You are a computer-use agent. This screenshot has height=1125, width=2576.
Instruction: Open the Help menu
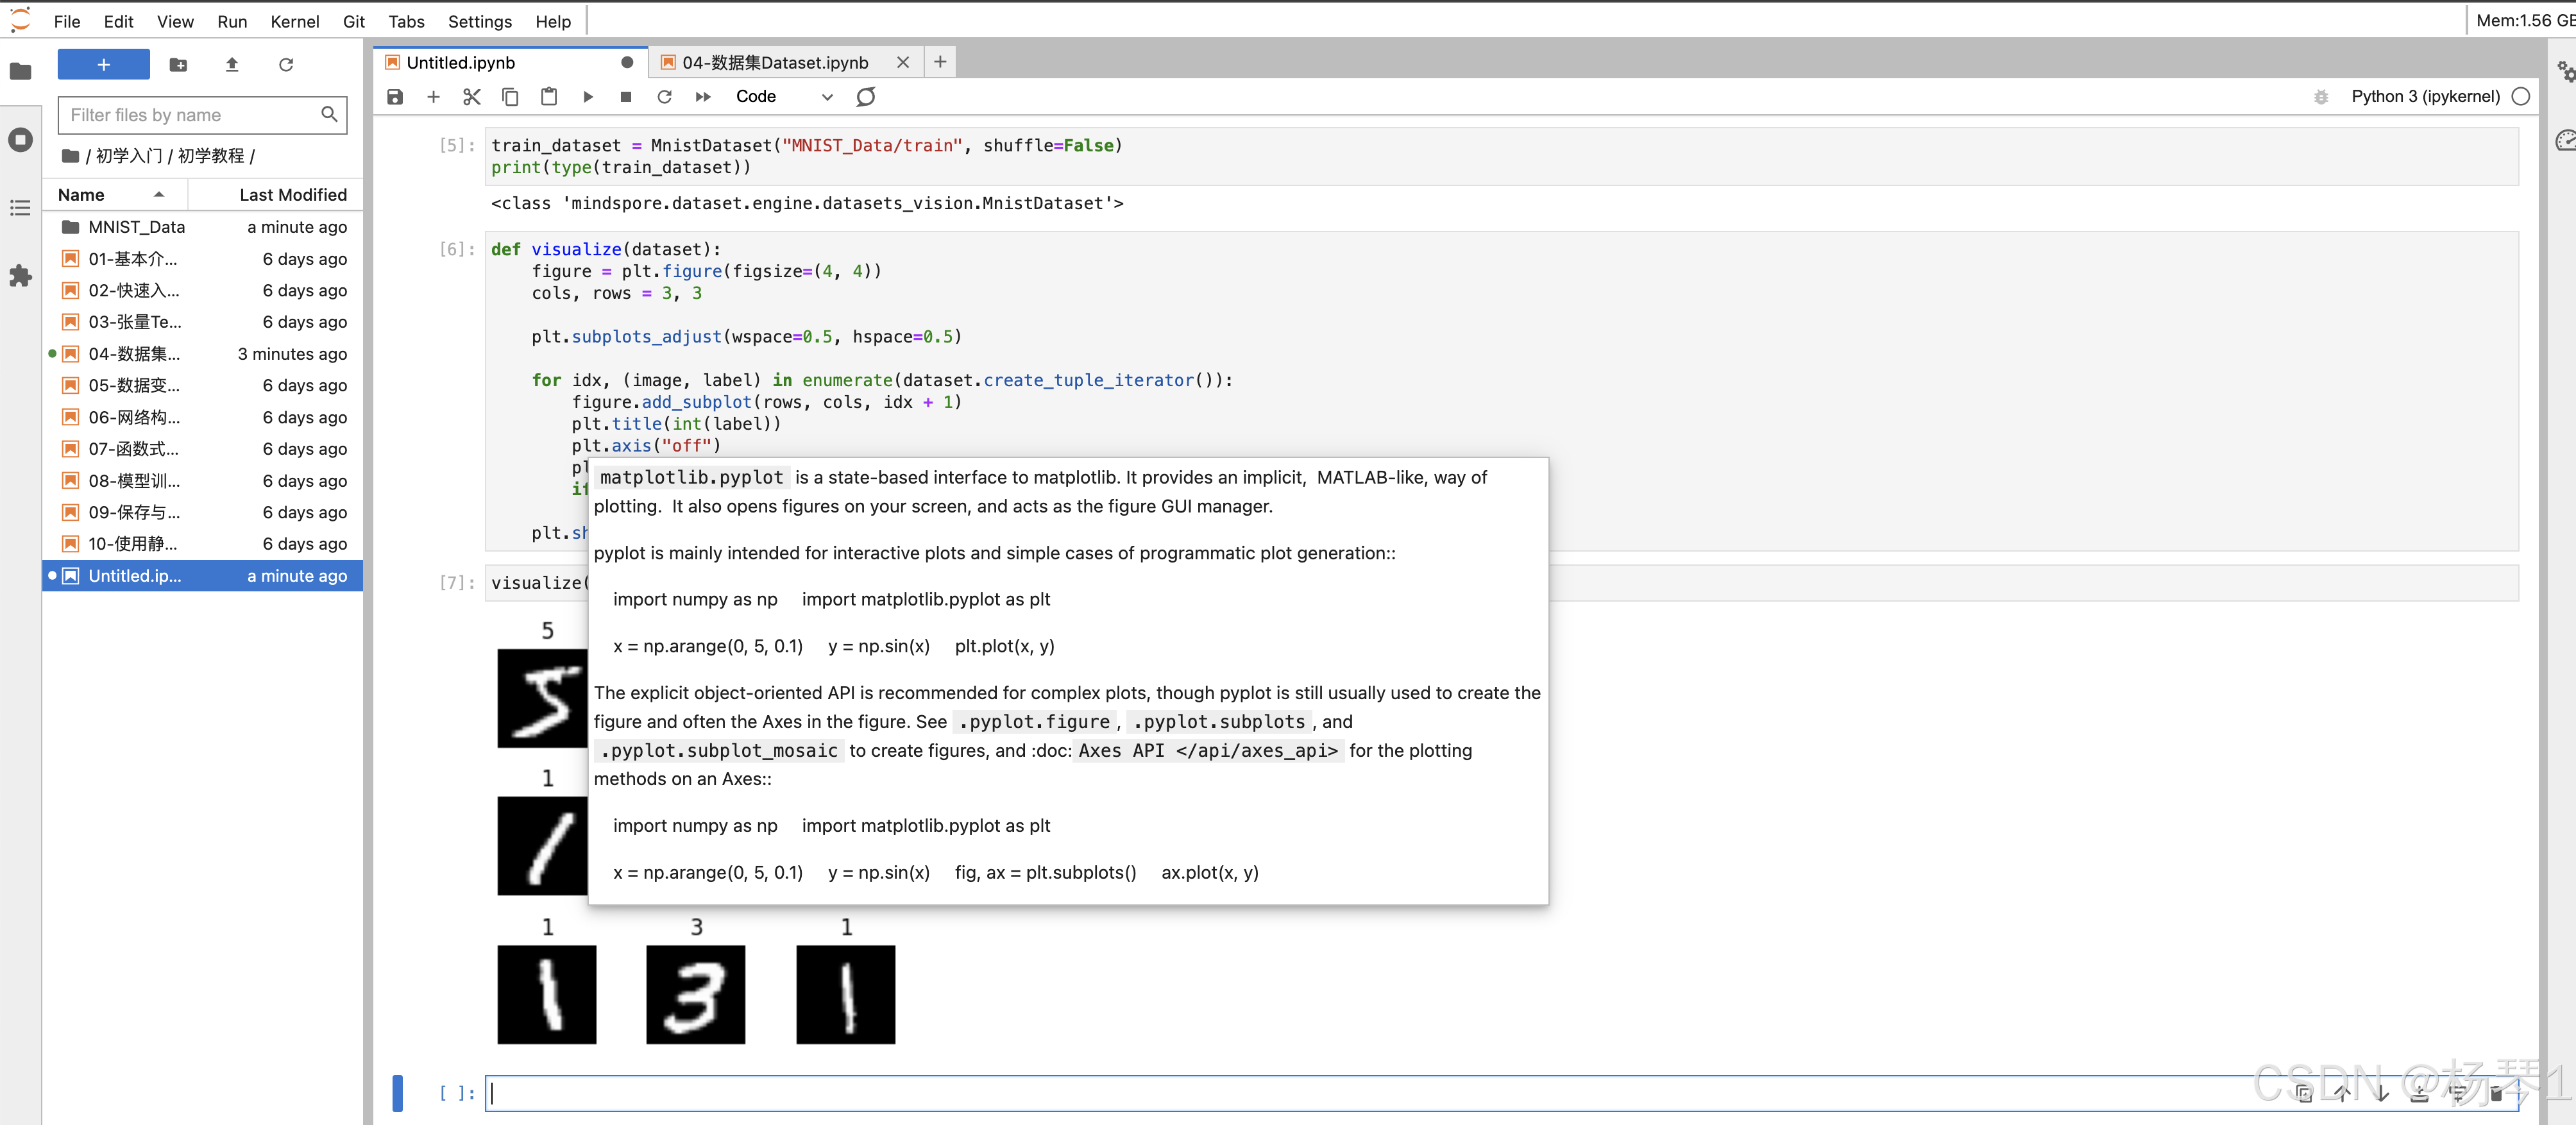click(x=553, y=21)
